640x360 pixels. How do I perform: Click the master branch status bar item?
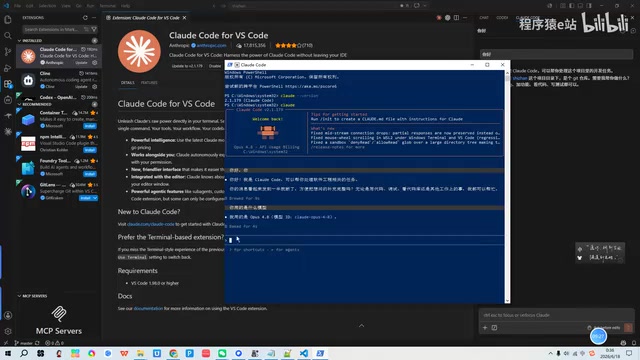click(23, 343)
